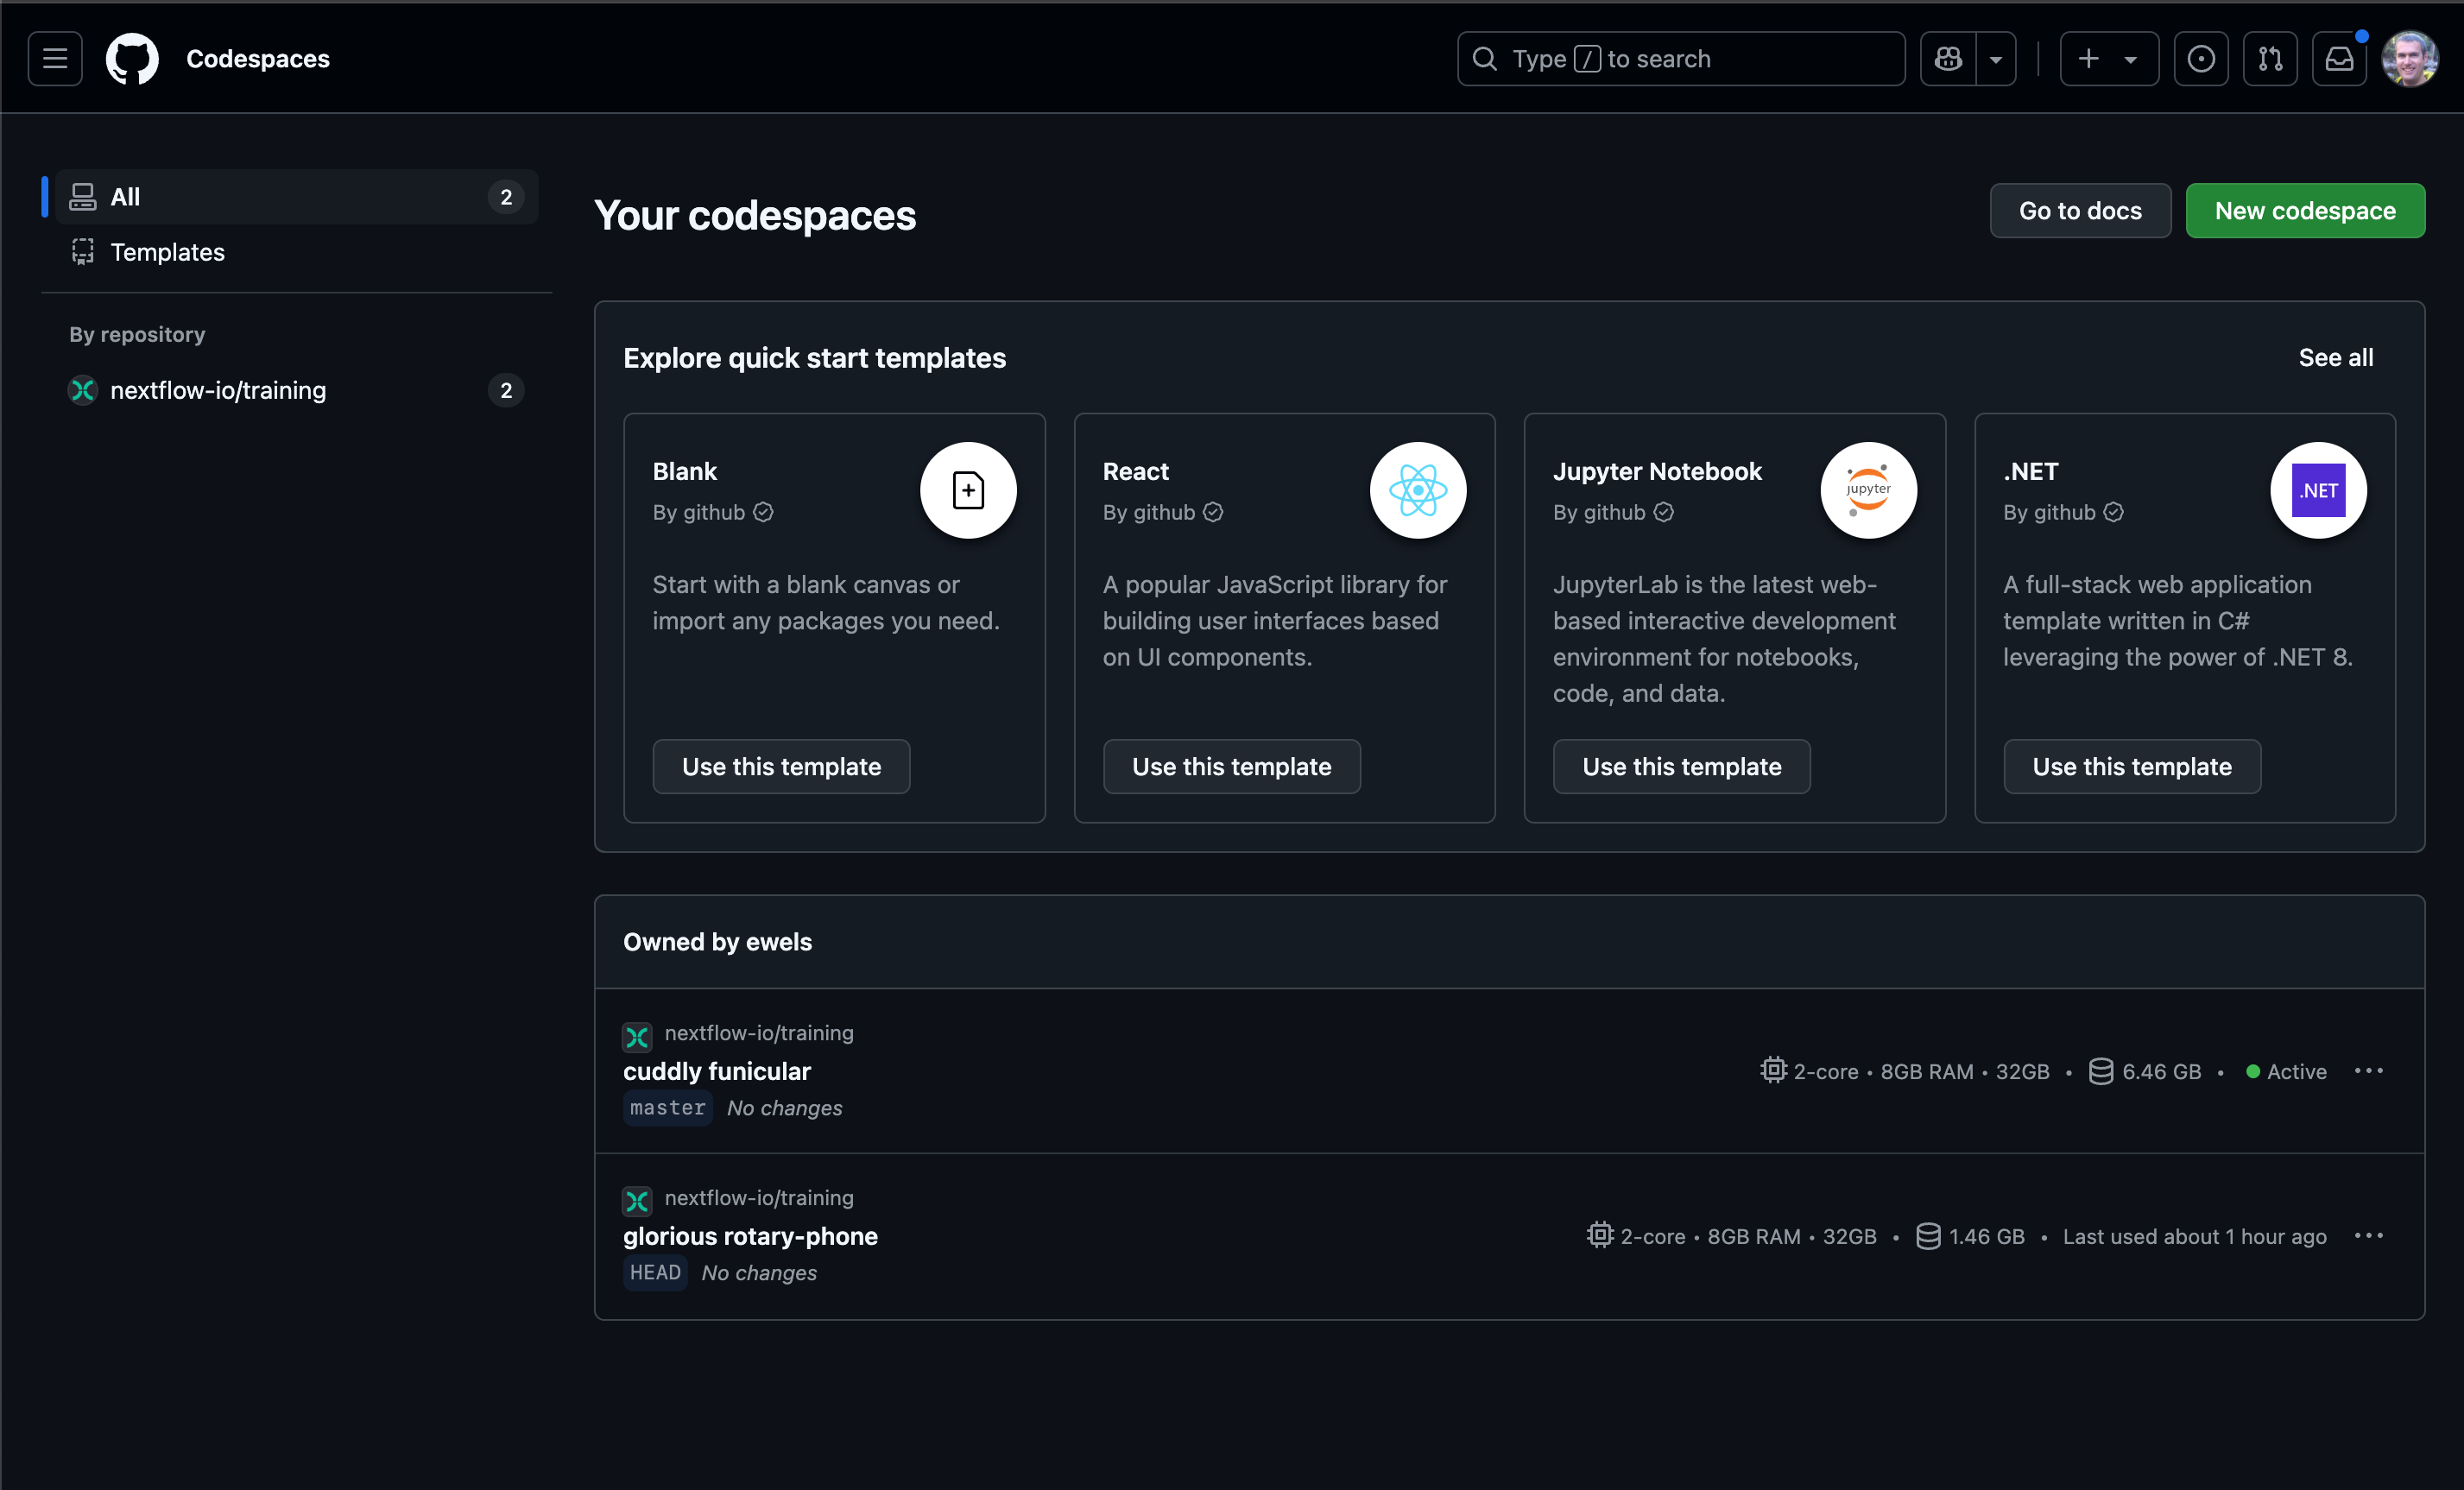The image size is (2464, 1490).
Task: Expand the user account dropdown
Action: point(2410,56)
